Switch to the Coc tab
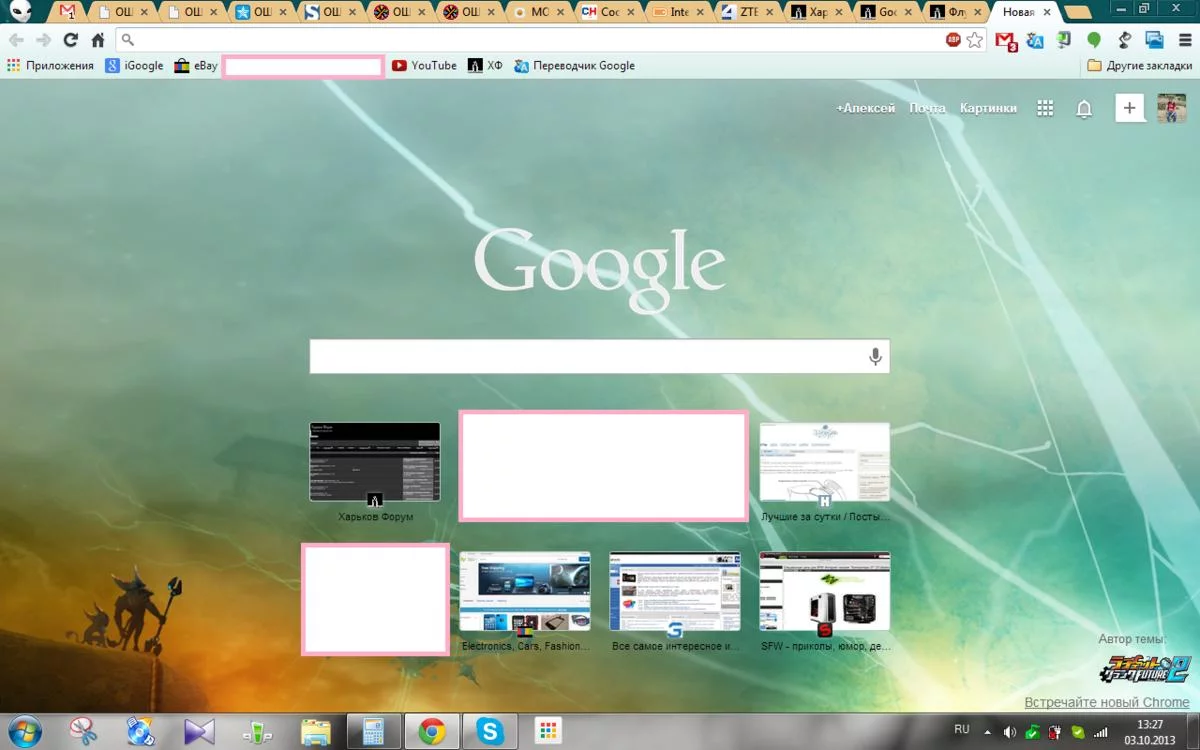 pos(609,13)
